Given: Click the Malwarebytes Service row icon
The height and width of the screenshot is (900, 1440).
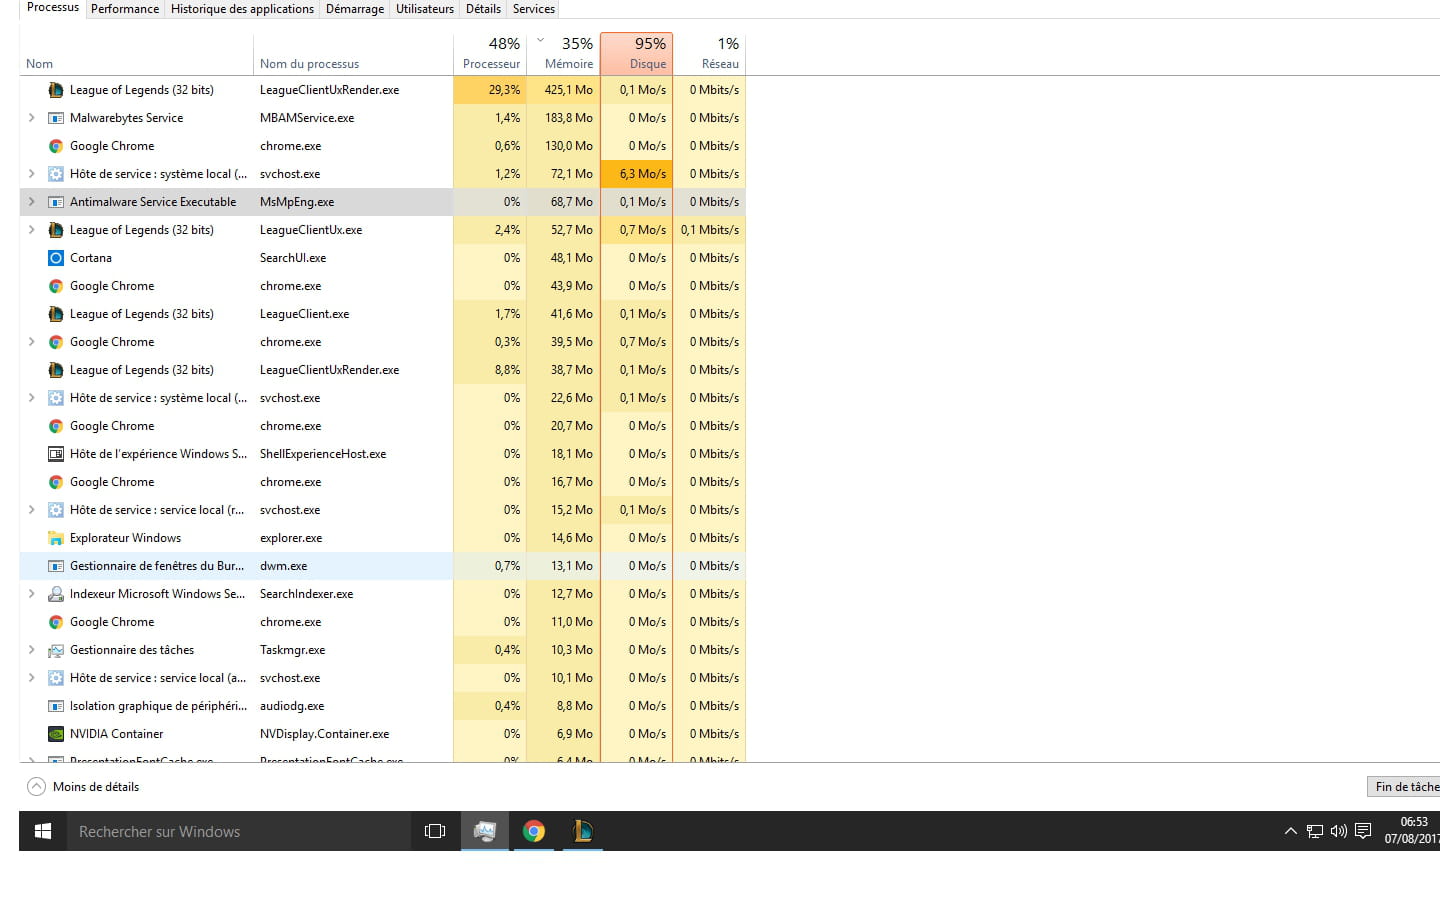Looking at the screenshot, I should tap(56, 118).
